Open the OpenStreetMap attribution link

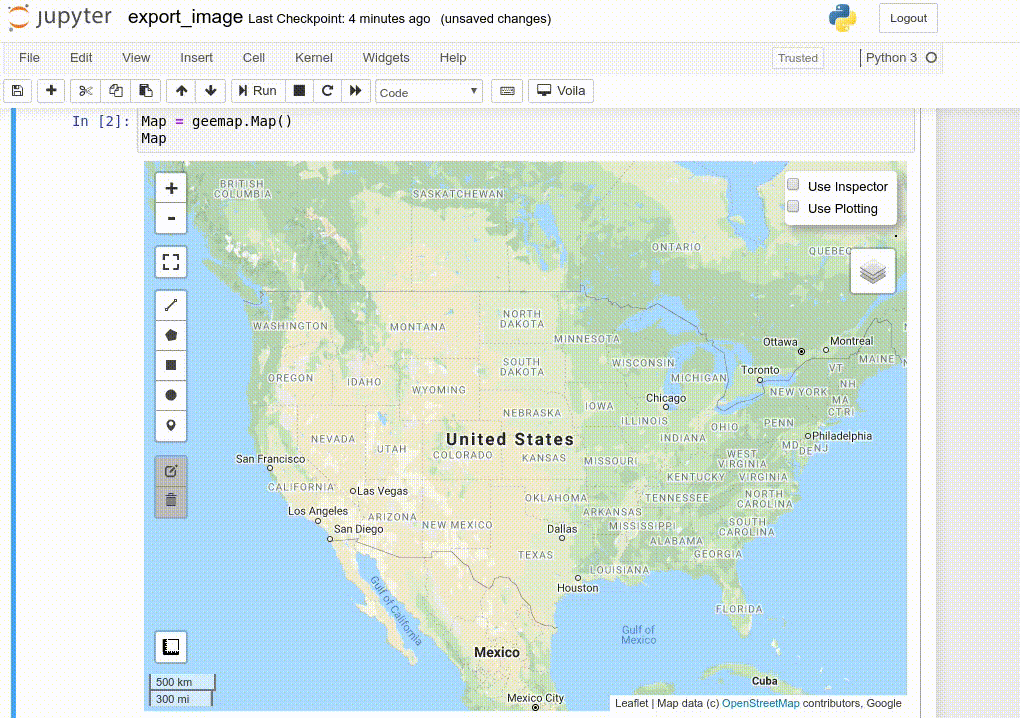(x=760, y=703)
